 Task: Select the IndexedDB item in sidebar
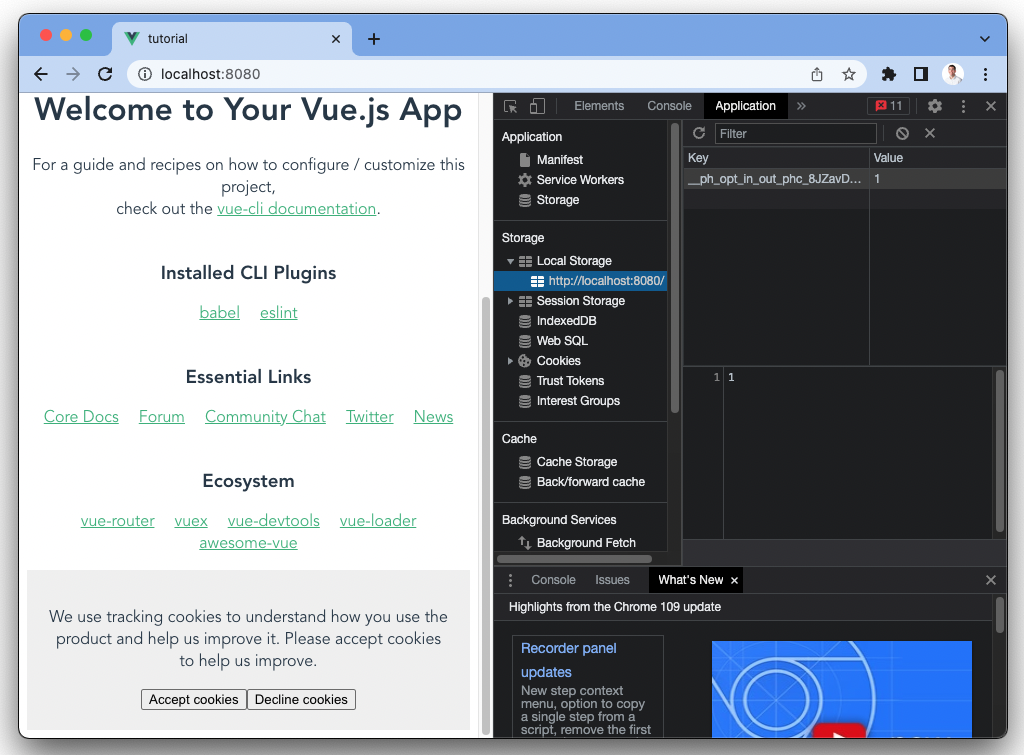tap(566, 321)
